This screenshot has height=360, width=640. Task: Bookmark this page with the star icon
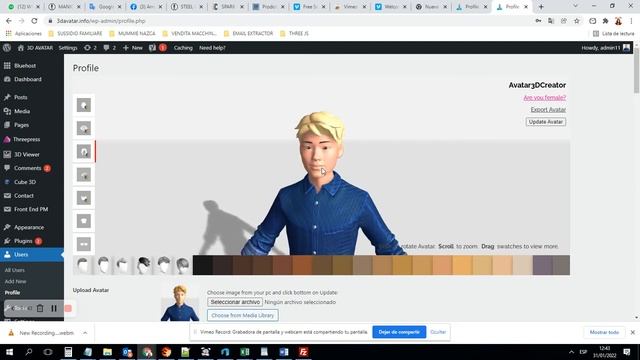click(577, 21)
